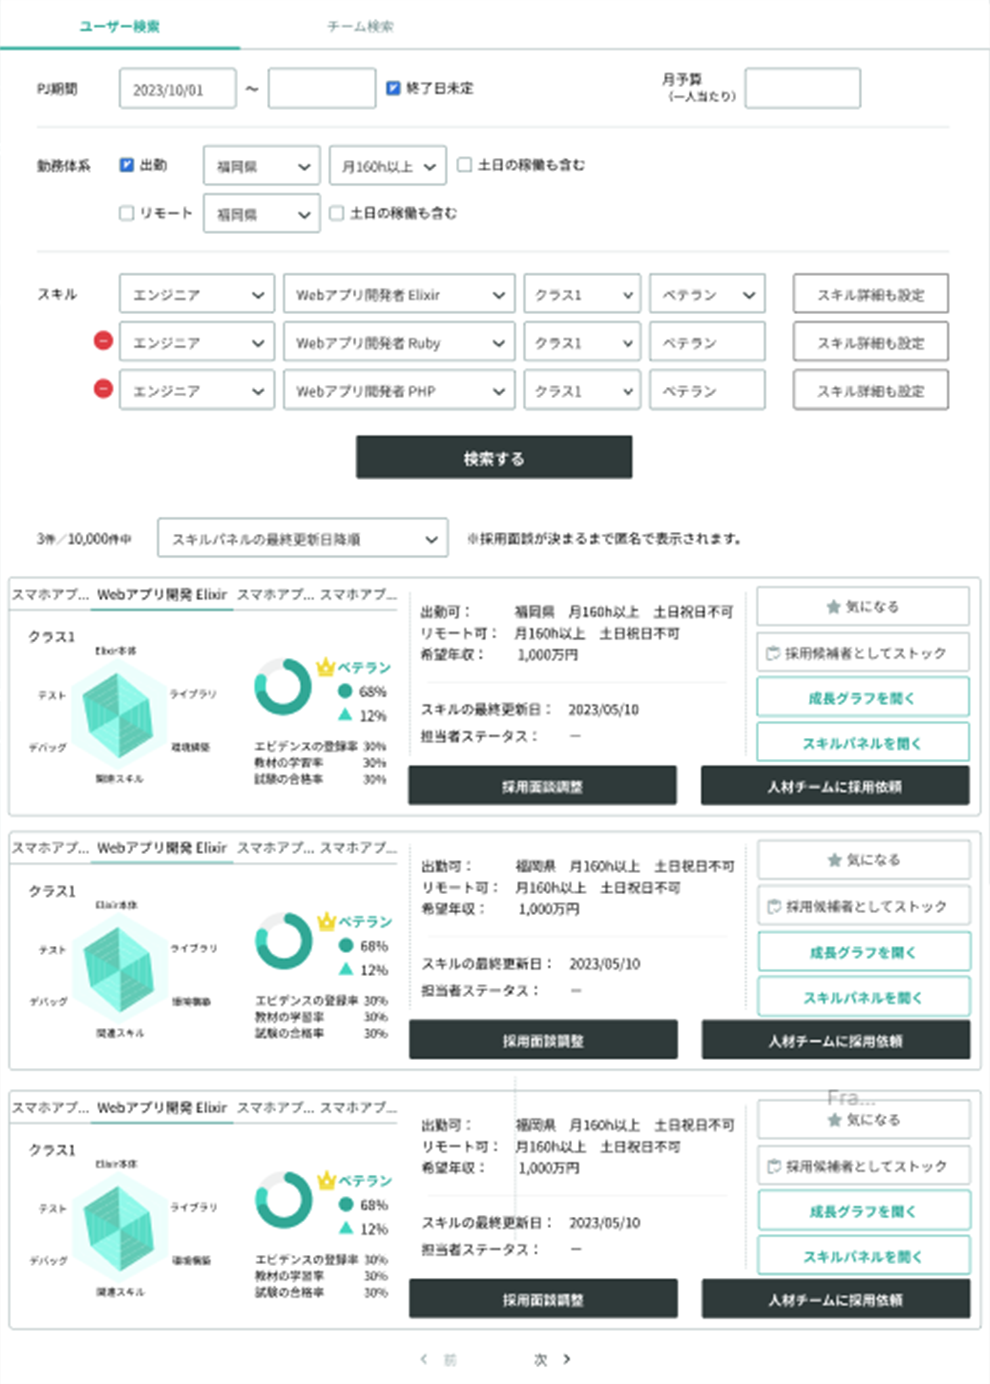Enable the リモート checkbox

pos(127,213)
